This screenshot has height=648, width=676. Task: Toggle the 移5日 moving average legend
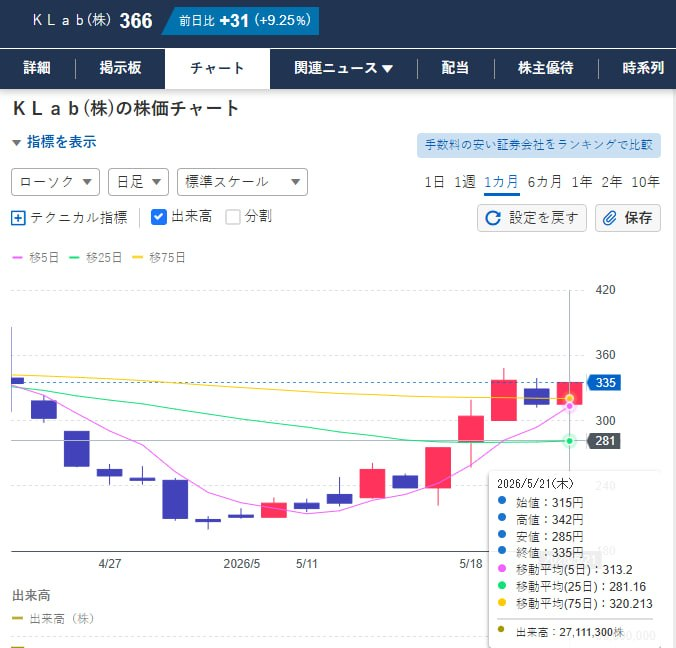tap(35, 257)
